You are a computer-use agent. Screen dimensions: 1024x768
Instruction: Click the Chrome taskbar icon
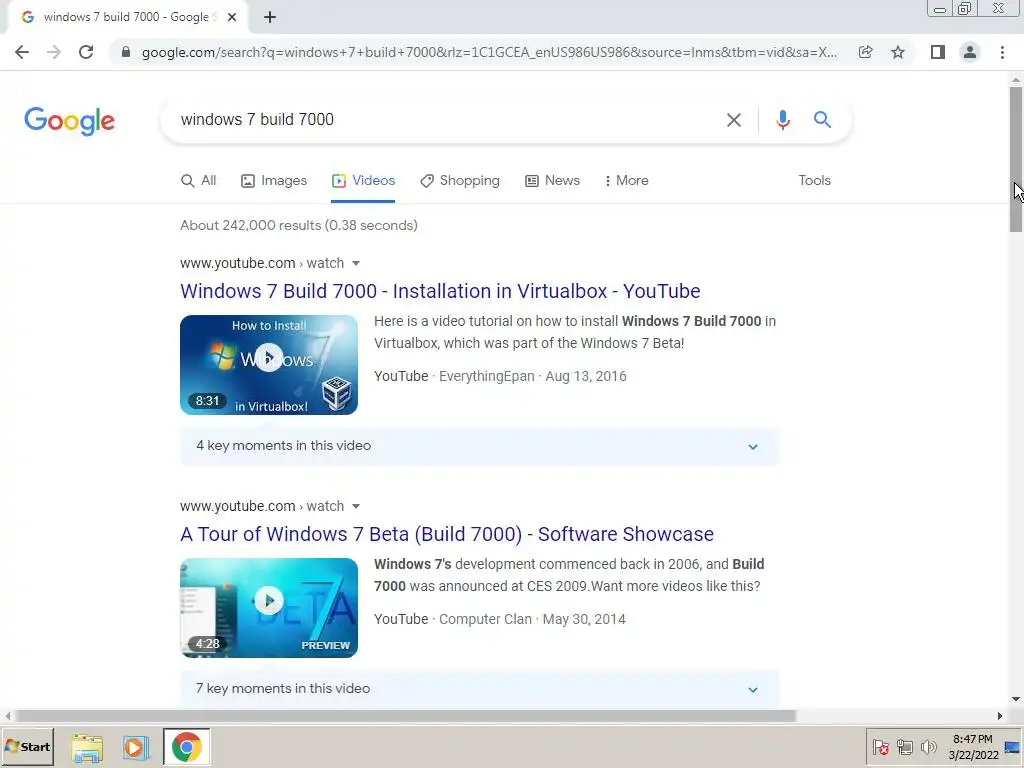pos(187,747)
